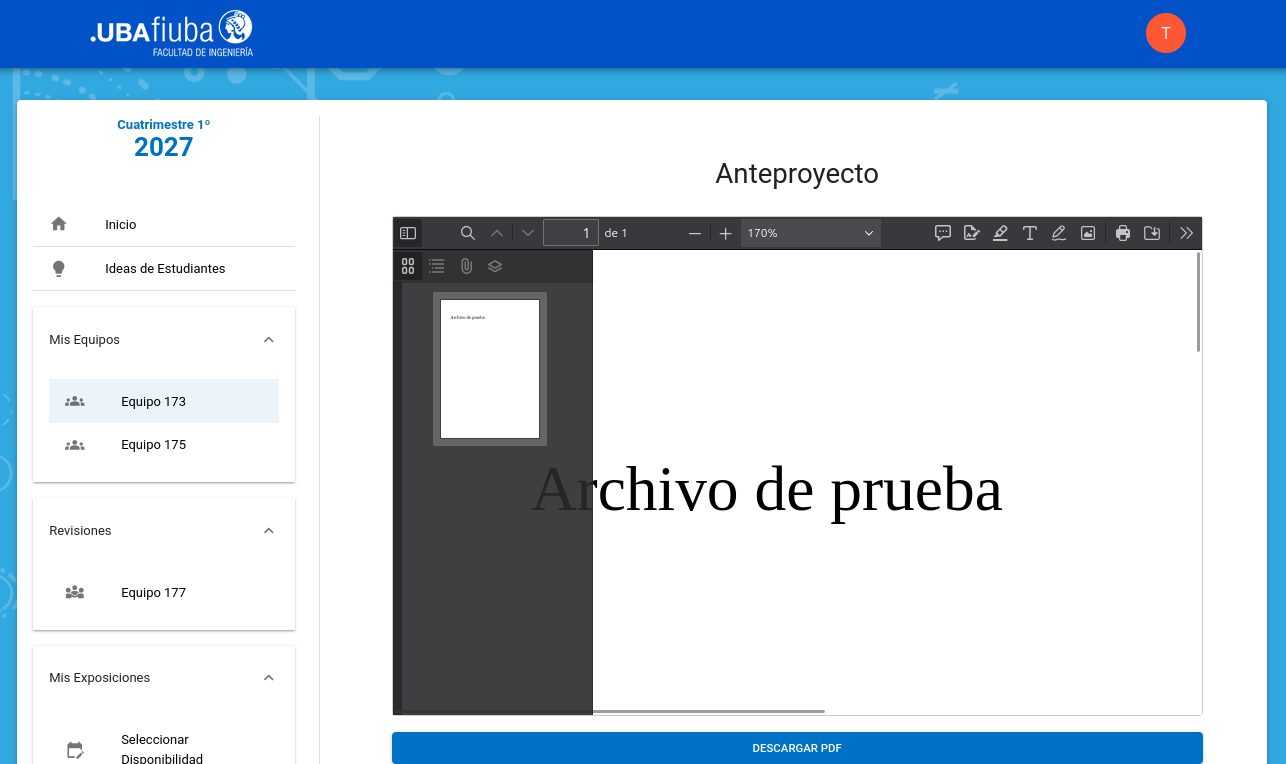
Task: Open the PDF find/search tool
Action: [x=467, y=233]
